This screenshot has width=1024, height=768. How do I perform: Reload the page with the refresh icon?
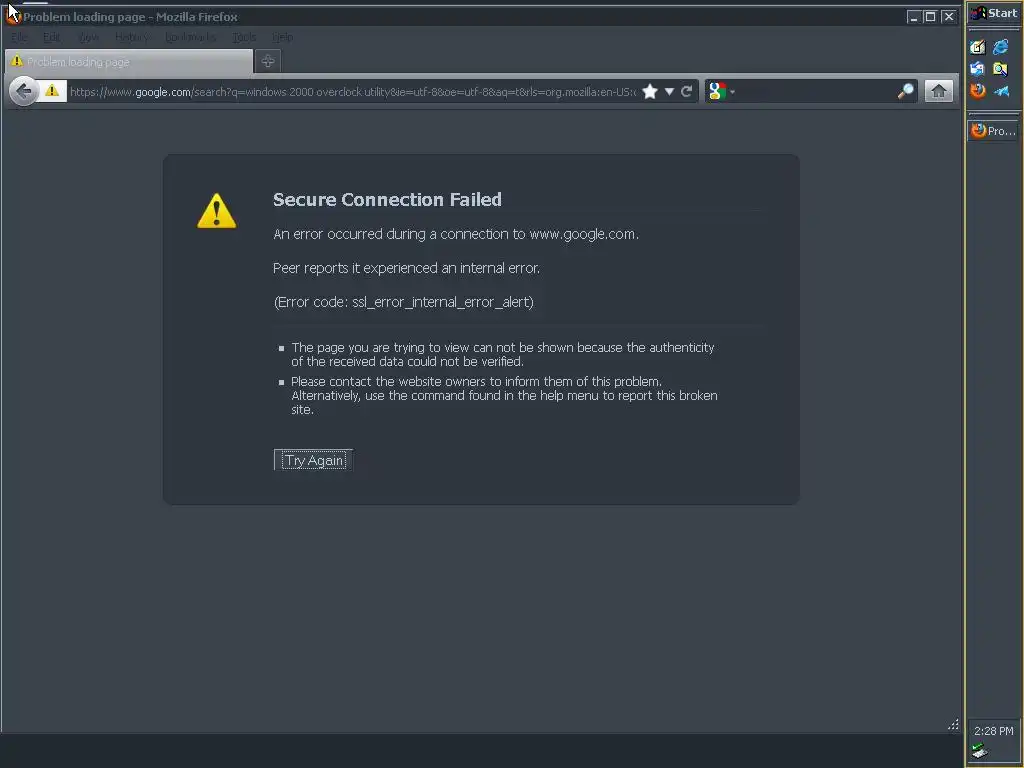(x=686, y=91)
